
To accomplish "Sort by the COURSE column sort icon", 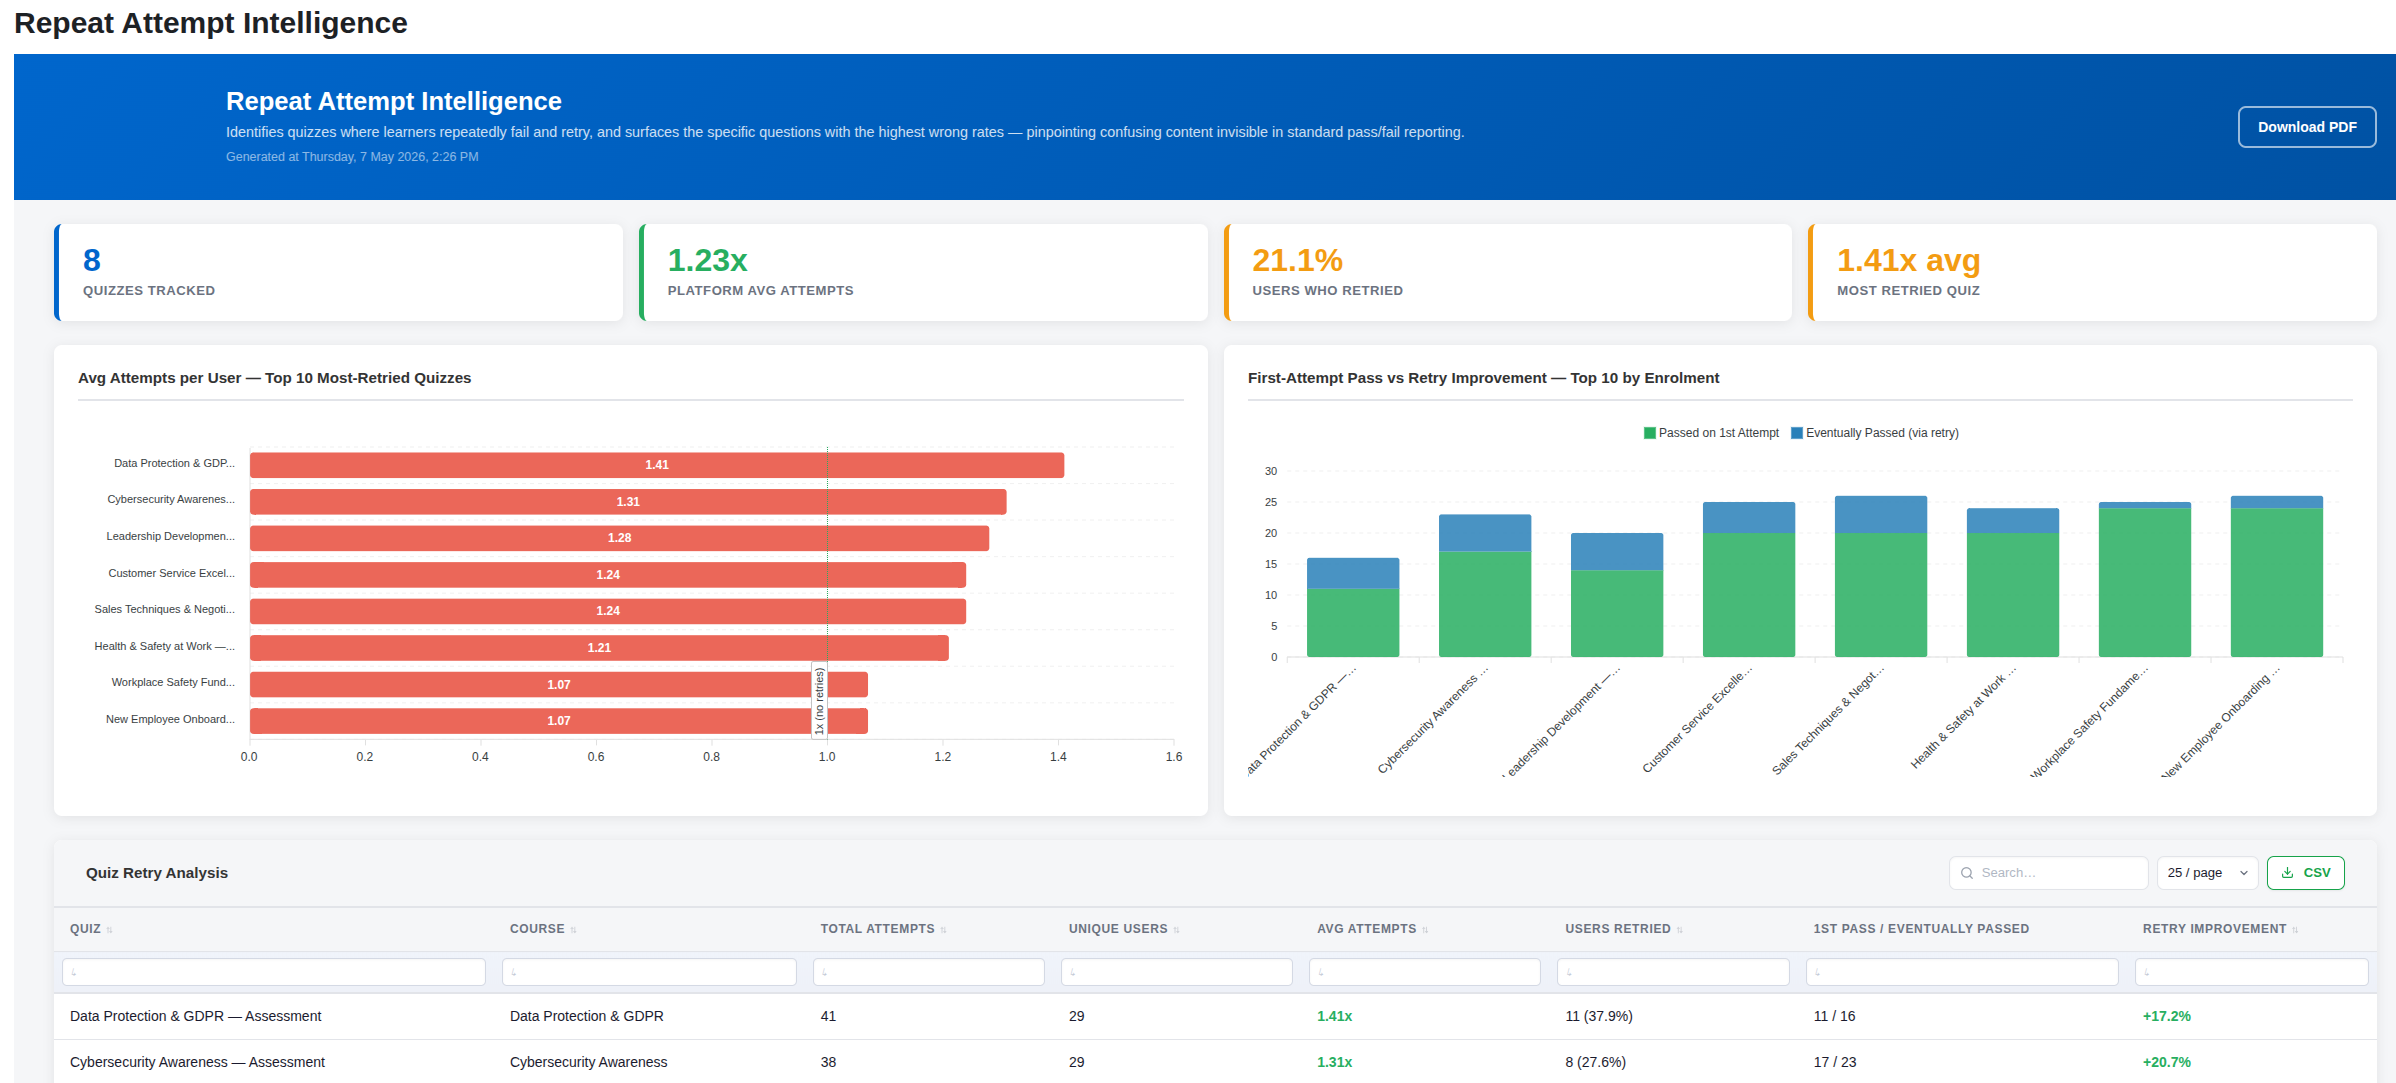I will click(573, 930).
